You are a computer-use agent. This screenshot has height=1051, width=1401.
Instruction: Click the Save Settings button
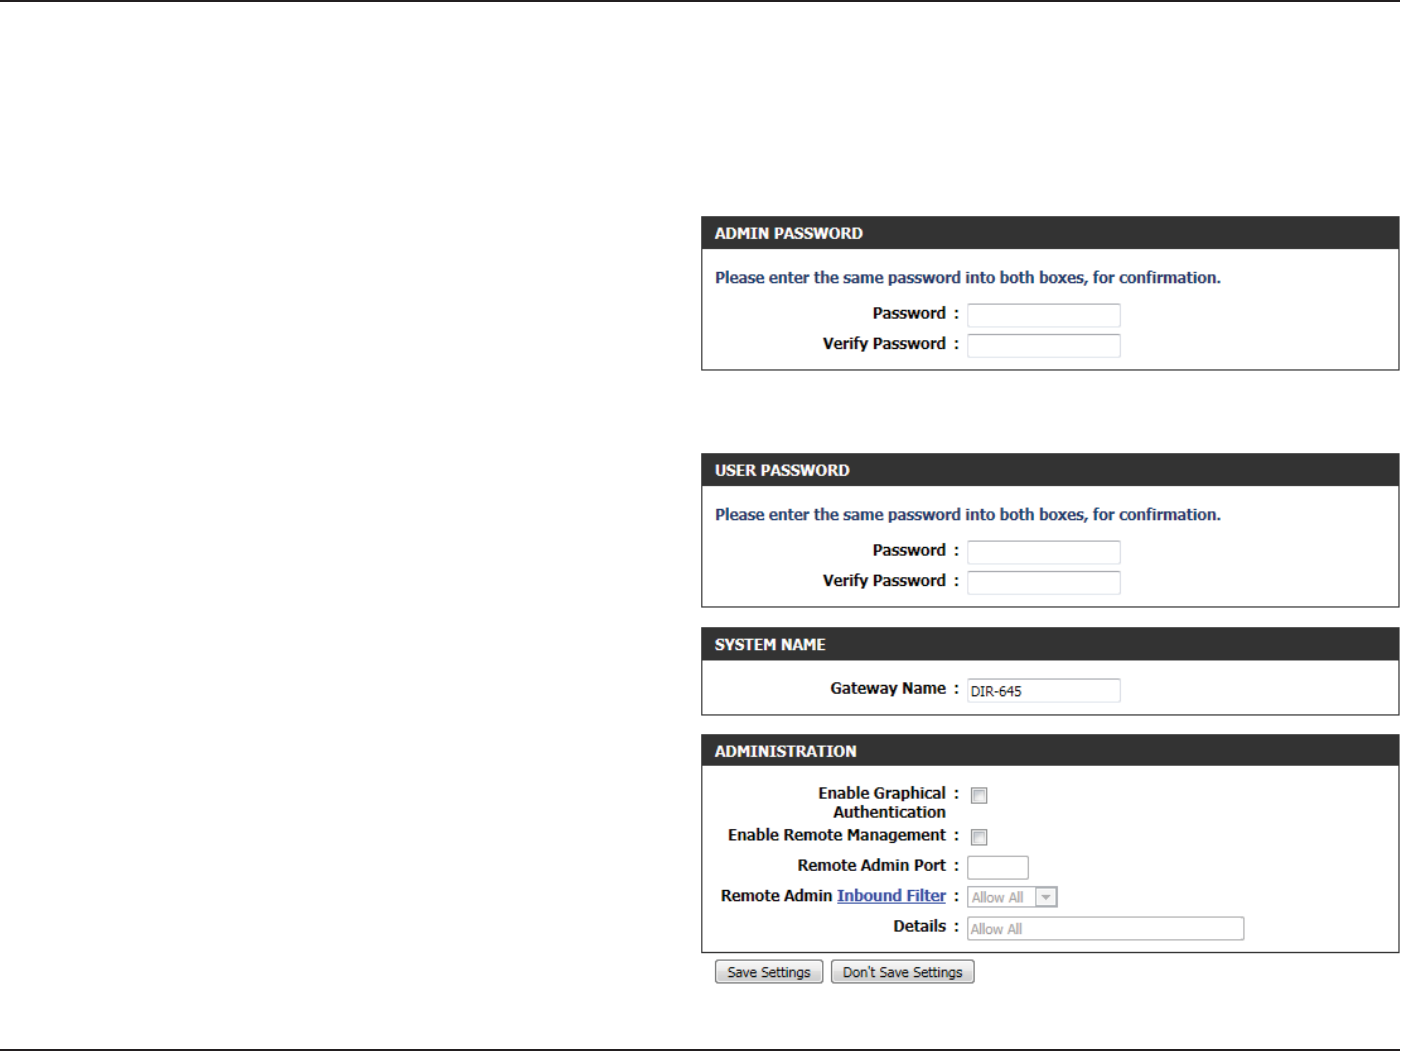tap(769, 972)
